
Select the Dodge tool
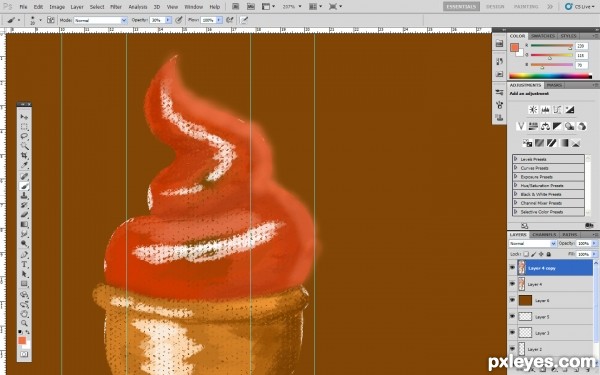(x=24, y=244)
